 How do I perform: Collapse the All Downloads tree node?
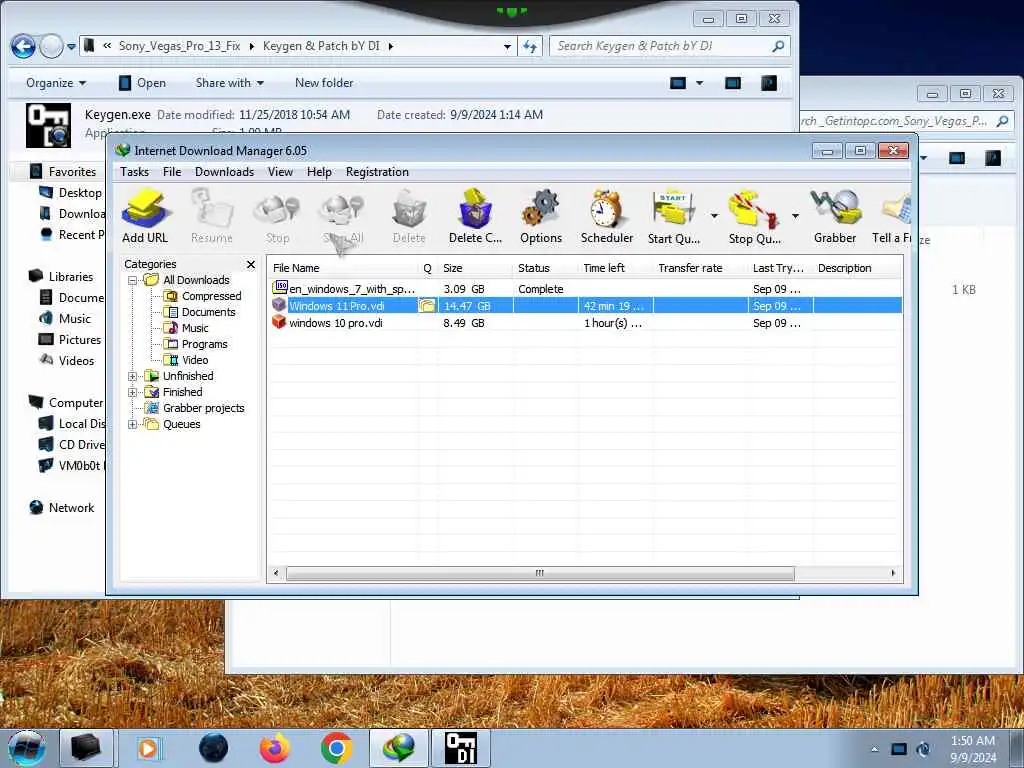pos(133,280)
